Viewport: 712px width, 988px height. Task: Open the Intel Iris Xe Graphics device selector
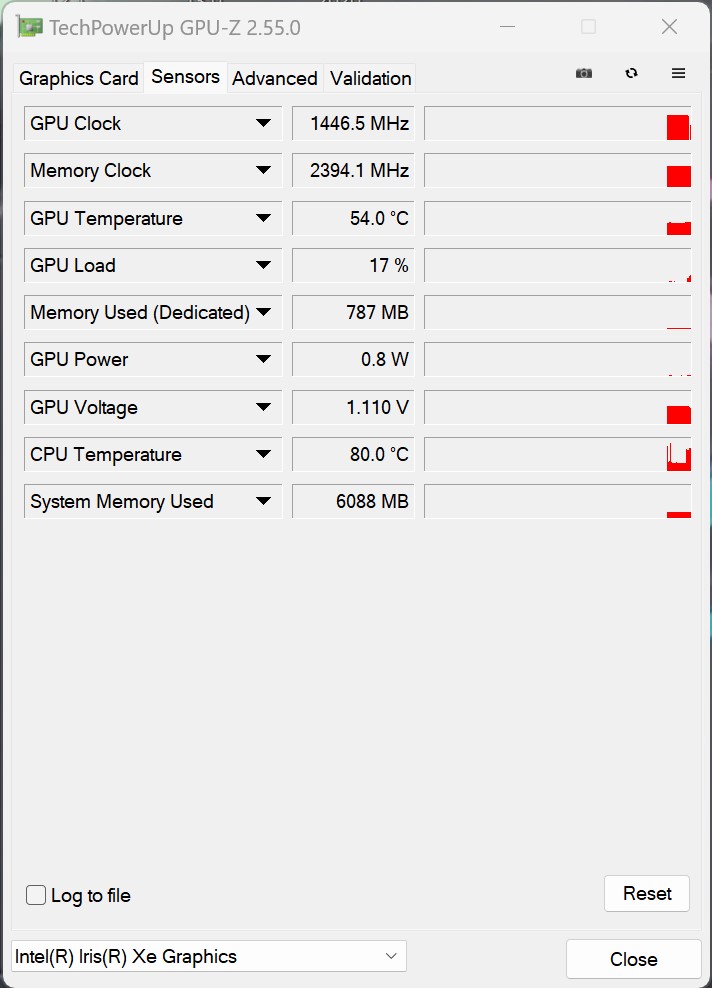(209, 956)
